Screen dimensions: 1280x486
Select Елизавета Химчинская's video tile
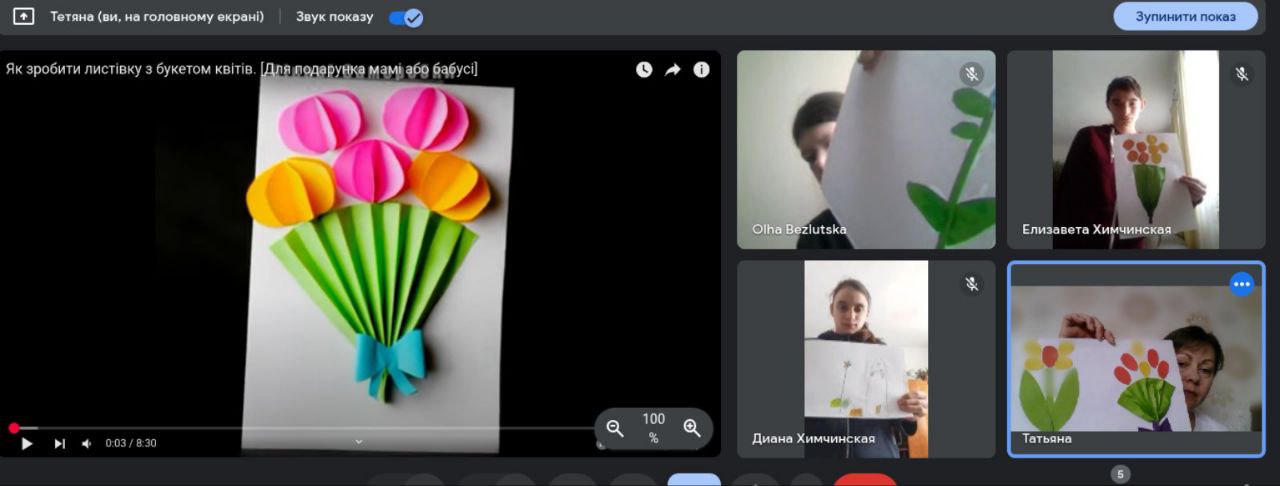(x=1136, y=149)
